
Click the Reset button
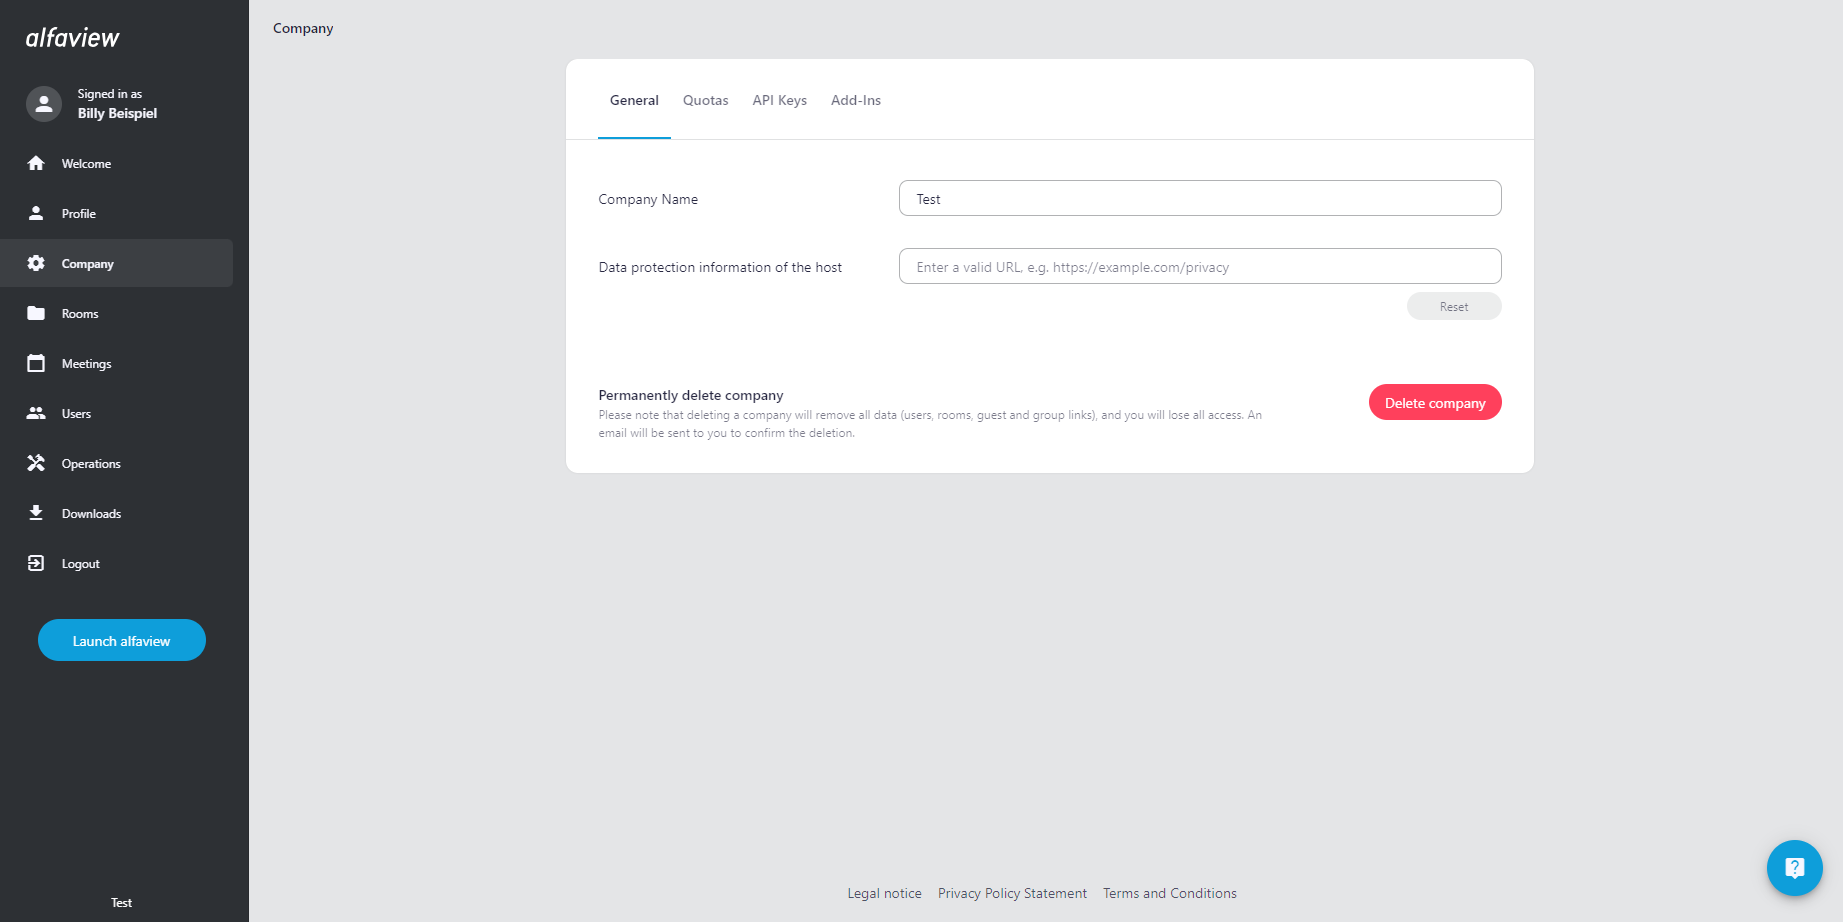point(1453,306)
